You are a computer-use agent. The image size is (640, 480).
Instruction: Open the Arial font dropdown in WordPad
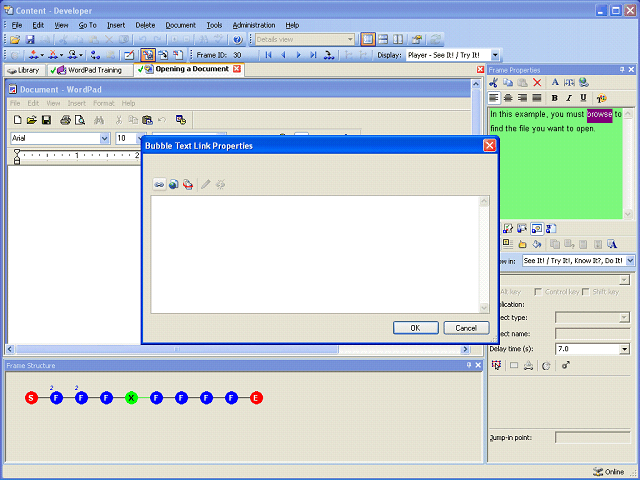(x=104, y=138)
